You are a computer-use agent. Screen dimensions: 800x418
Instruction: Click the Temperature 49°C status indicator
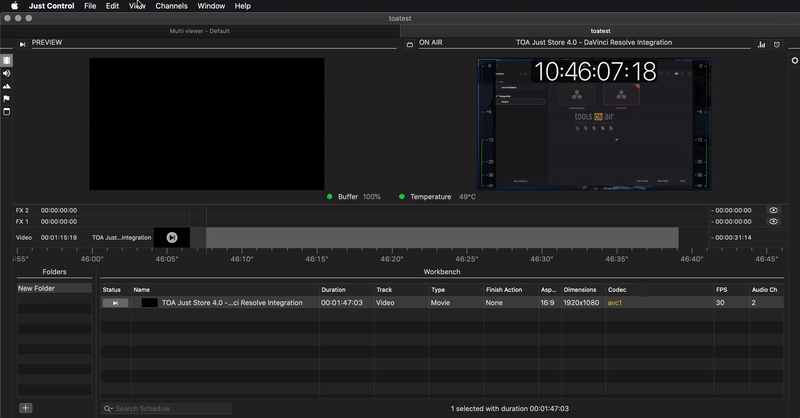[437, 197]
